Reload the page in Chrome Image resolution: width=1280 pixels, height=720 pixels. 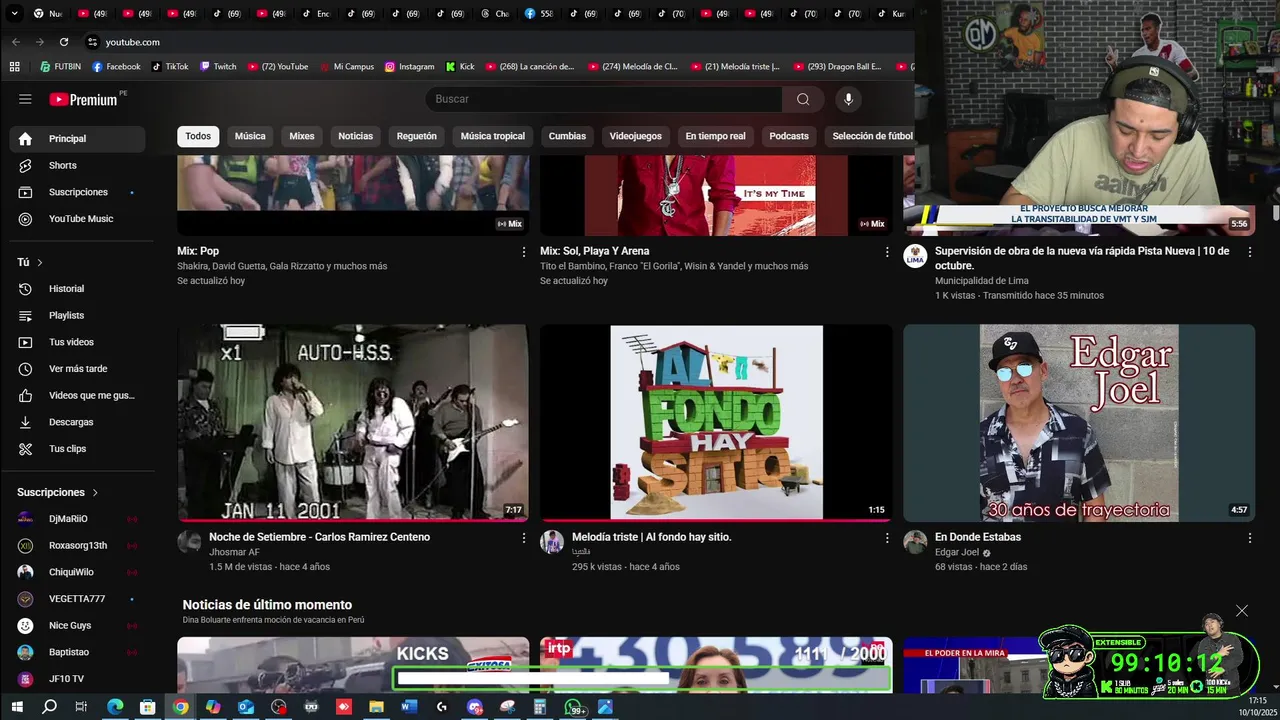pos(64,42)
